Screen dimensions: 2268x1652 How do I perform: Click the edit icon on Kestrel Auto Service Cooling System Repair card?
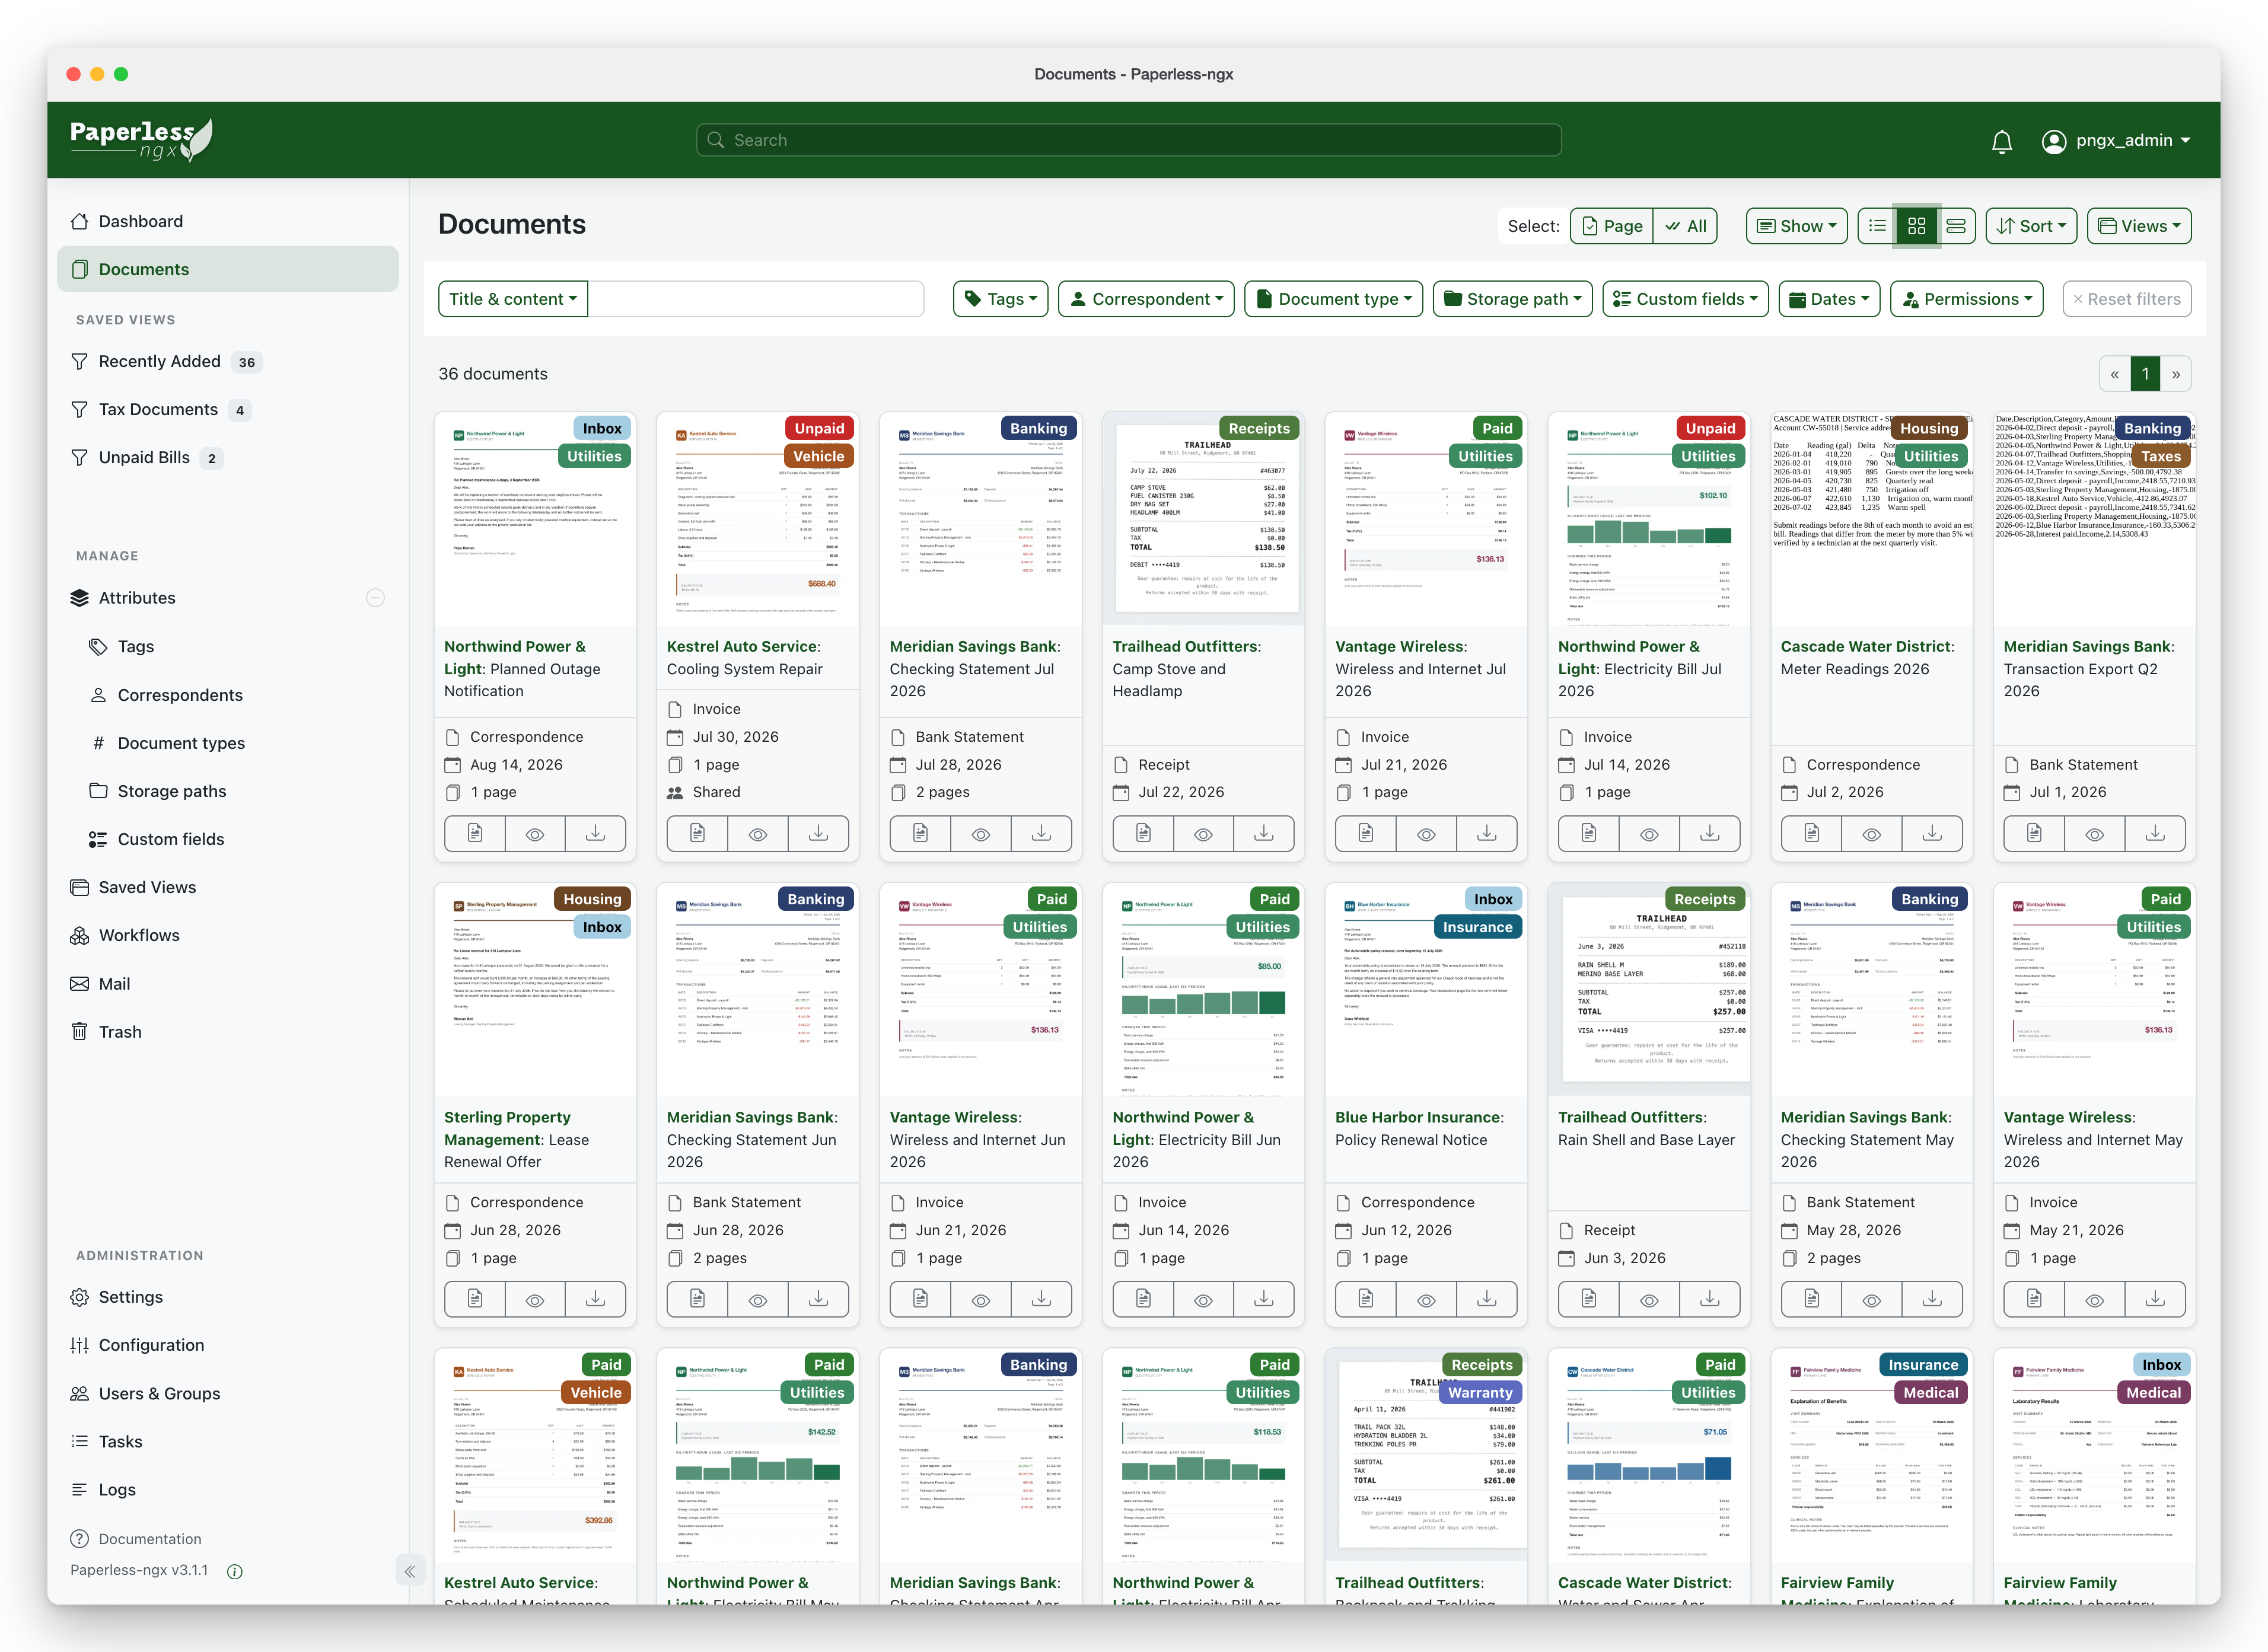pyautogui.click(x=697, y=833)
